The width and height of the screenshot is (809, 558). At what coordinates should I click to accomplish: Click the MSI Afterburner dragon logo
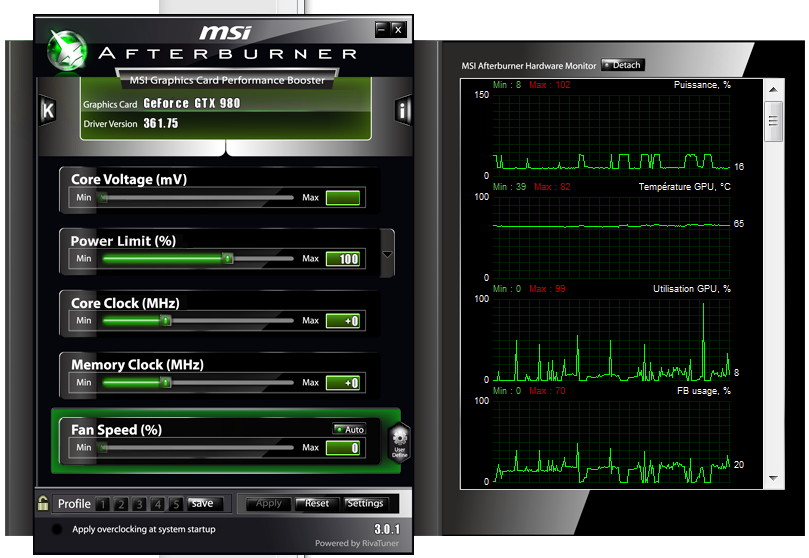(x=67, y=51)
